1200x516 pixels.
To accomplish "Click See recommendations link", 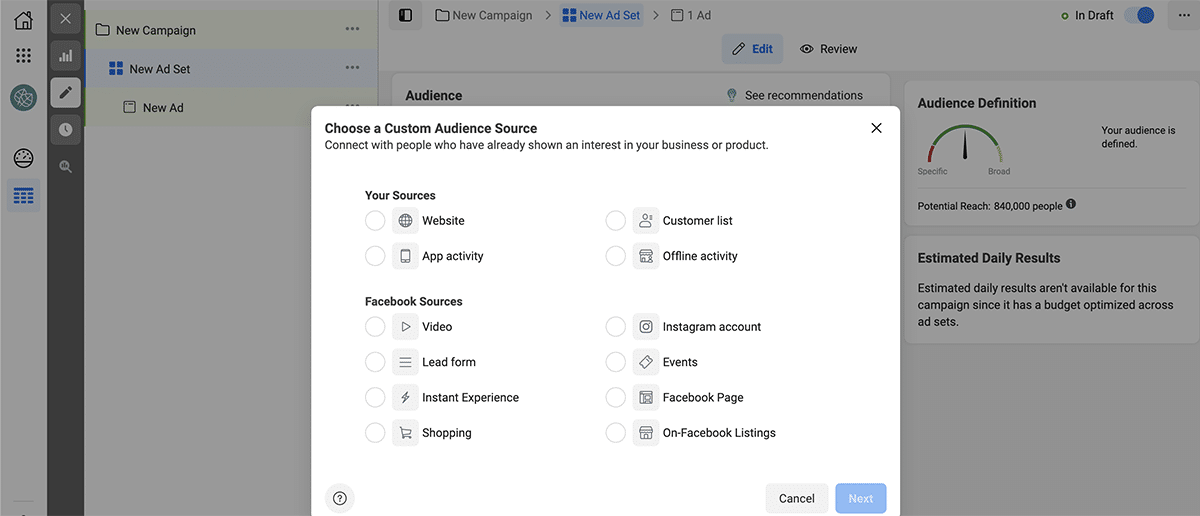I will [794, 95].
